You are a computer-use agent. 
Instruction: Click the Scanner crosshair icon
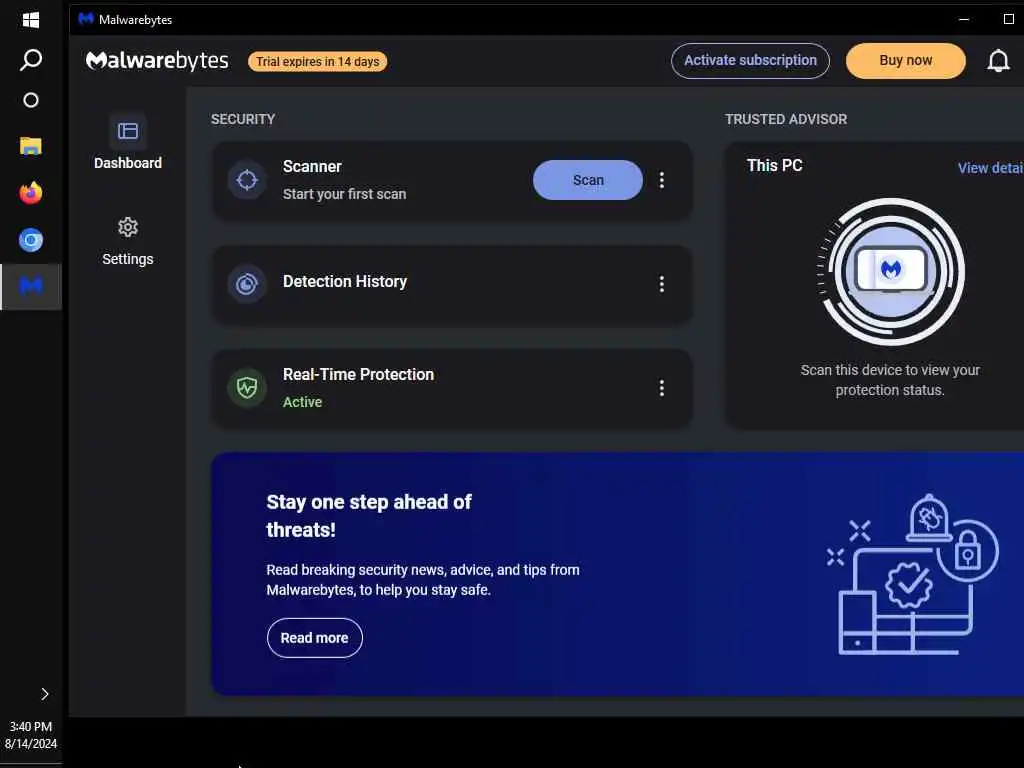pyautogui.click(x=247, y=180)
